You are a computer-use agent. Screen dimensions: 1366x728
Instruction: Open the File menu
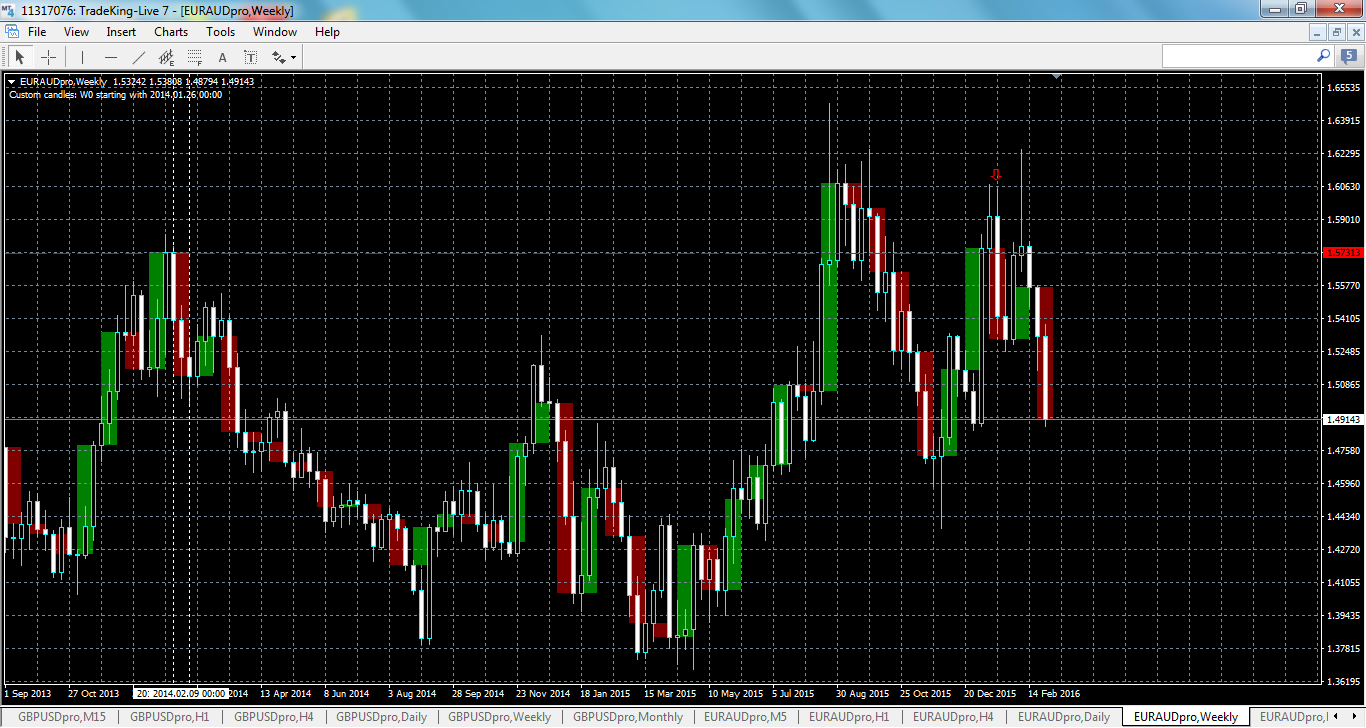click(37, 32)
